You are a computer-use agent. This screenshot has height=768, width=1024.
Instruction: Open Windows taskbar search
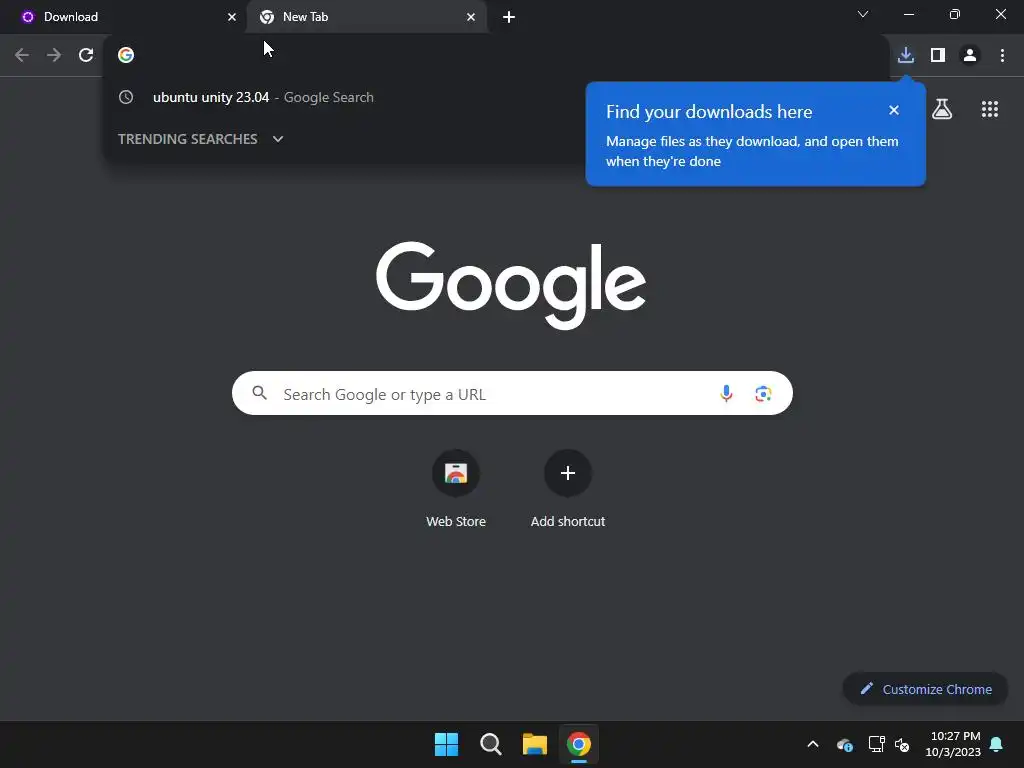click(x=490, y=744)
